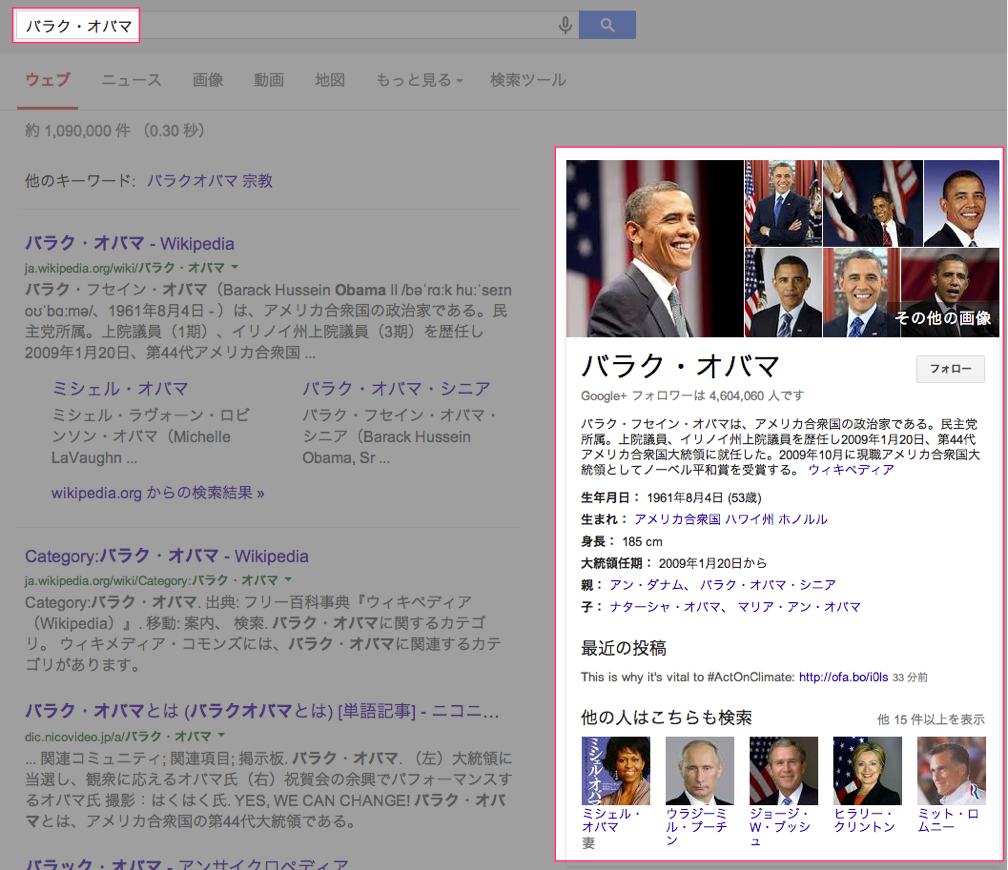This screenshot has height=870, width=1008.
Task: Open the アンサイクロペディア result at the bottom
Action: [186, 864]
